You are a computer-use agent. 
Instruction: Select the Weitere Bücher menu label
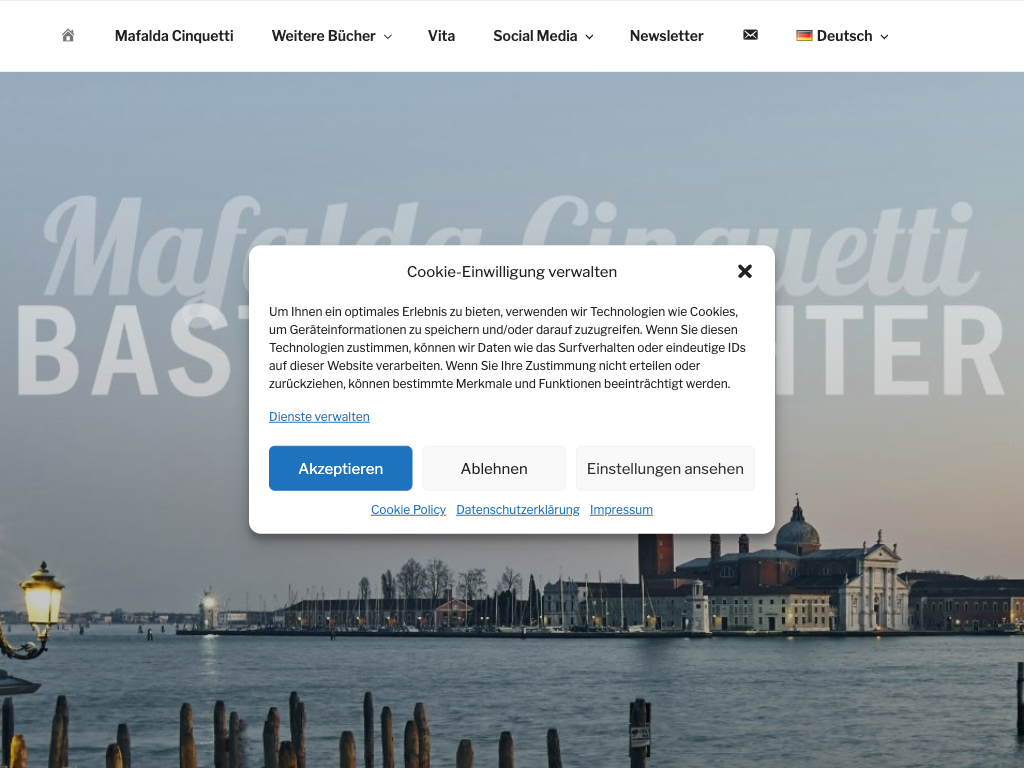(x=323, y=36)
